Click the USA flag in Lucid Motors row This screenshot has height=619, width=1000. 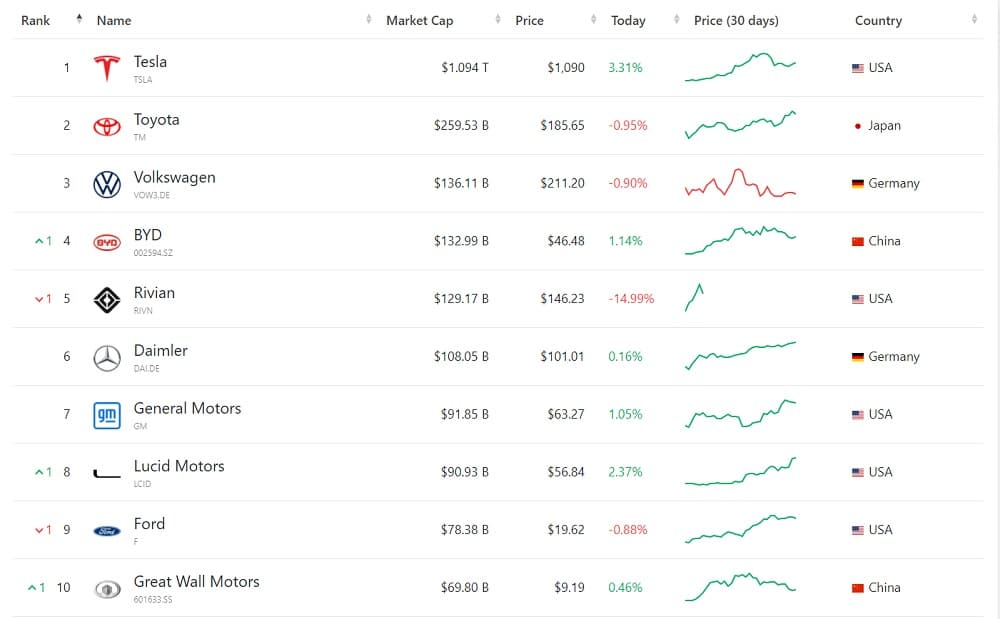pyautogui.click(x=858, y=472)
